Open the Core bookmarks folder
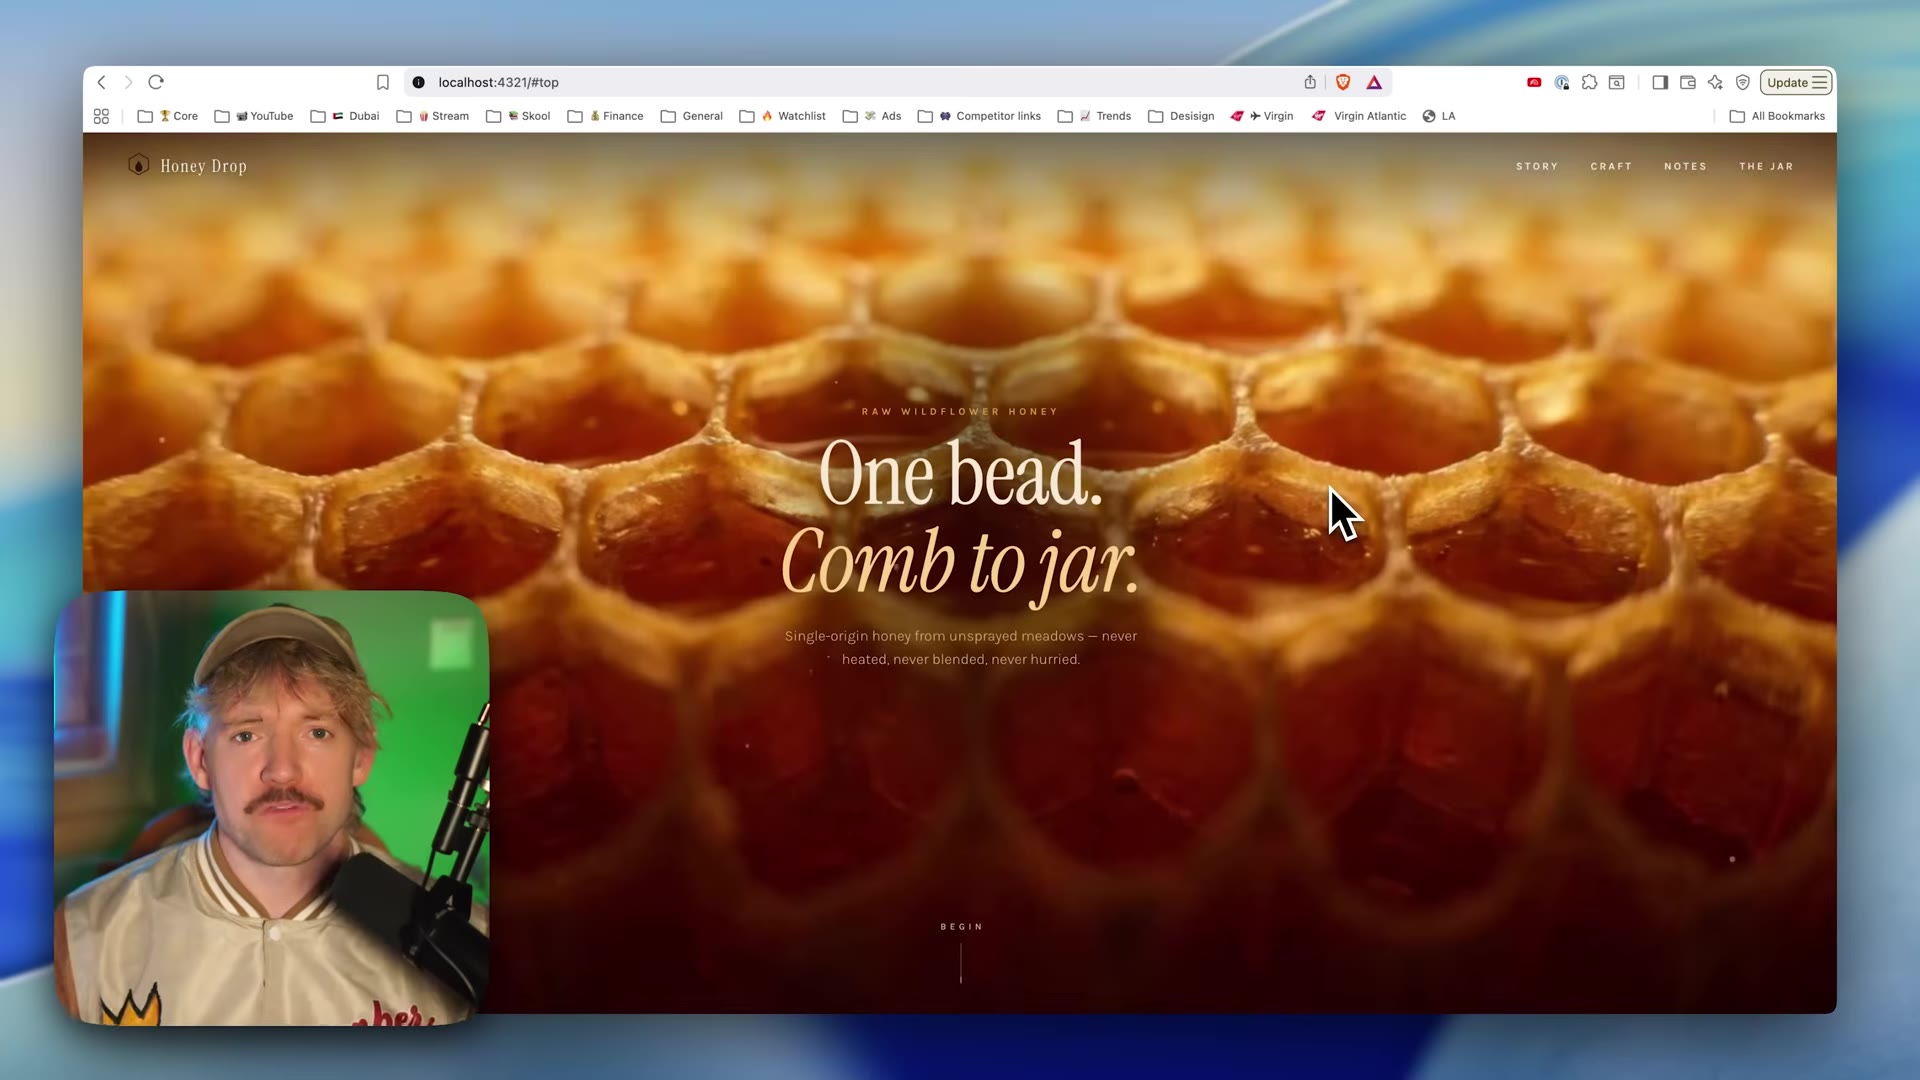This screenshot has height=1080, width=1920. (x=168, y=116)
